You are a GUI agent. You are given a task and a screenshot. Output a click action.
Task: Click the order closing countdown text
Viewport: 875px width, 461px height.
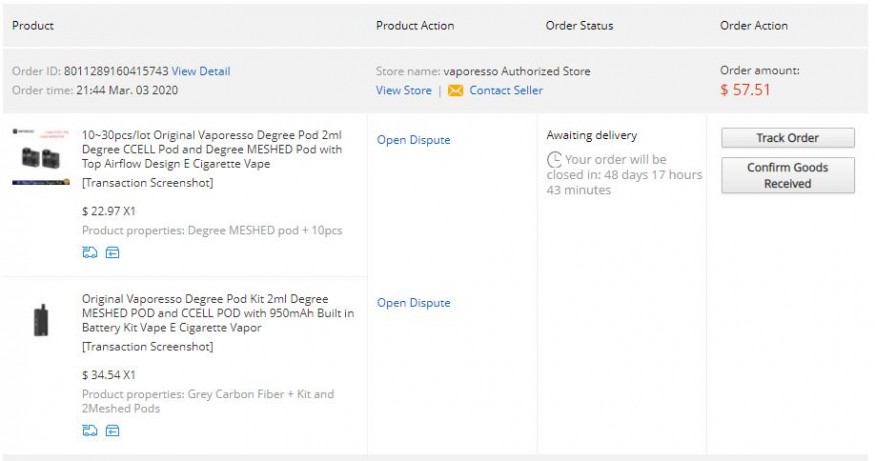(624, 175)
